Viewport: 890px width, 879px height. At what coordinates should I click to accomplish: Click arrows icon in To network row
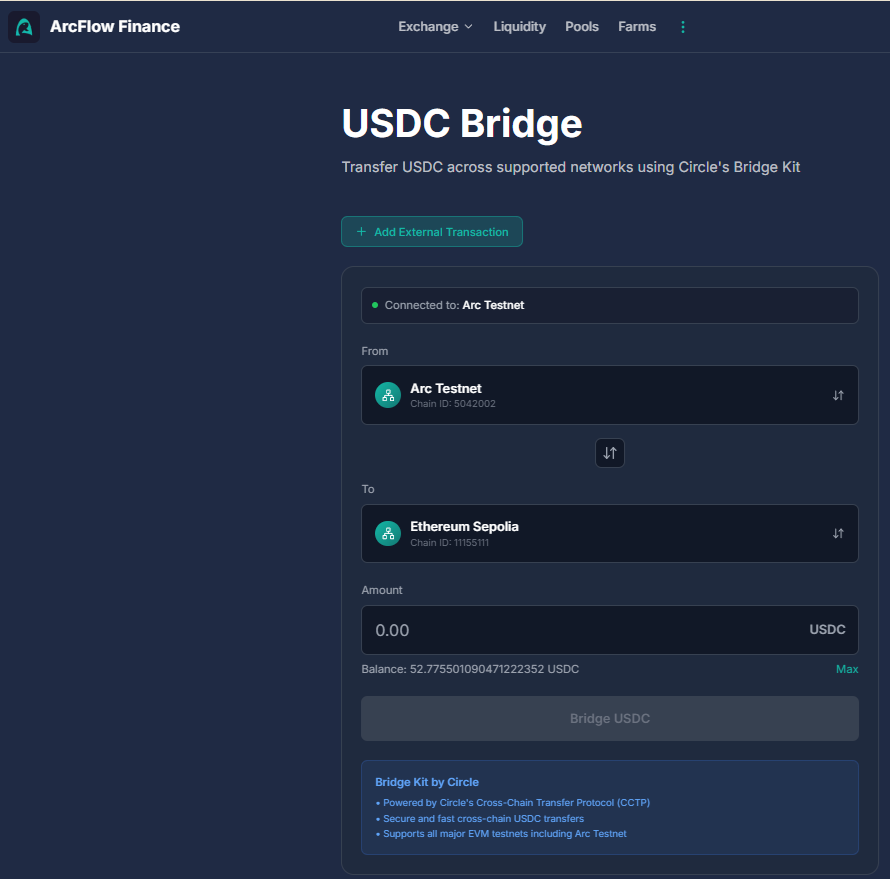pyautogui.click(x=838, y=533)
